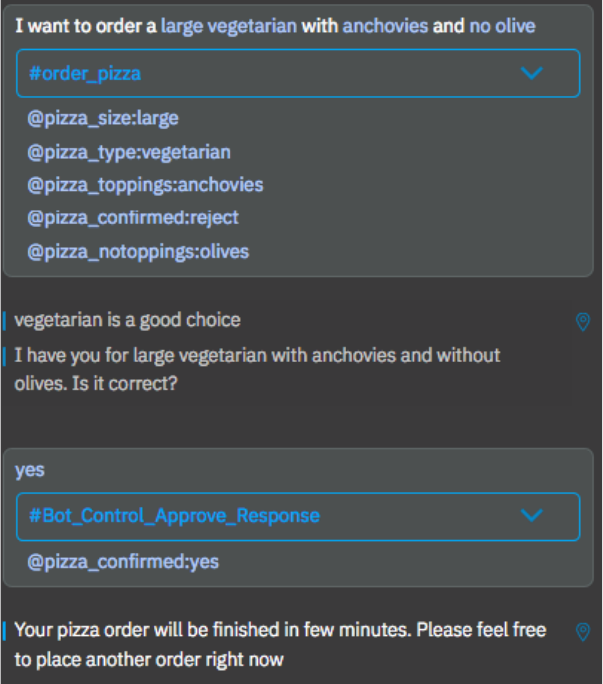
Task: Click the user's 'yes' message text
Action: (30, 470)
